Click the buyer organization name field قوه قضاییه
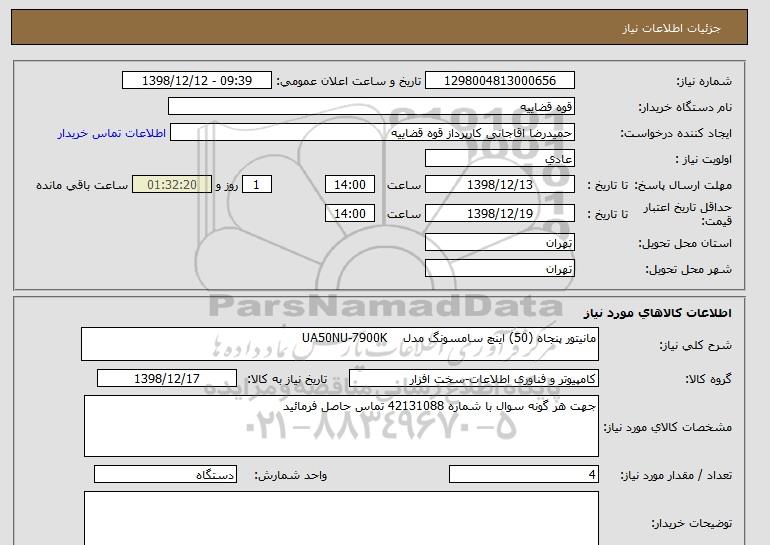770x545 pixels. pos(371,107)
